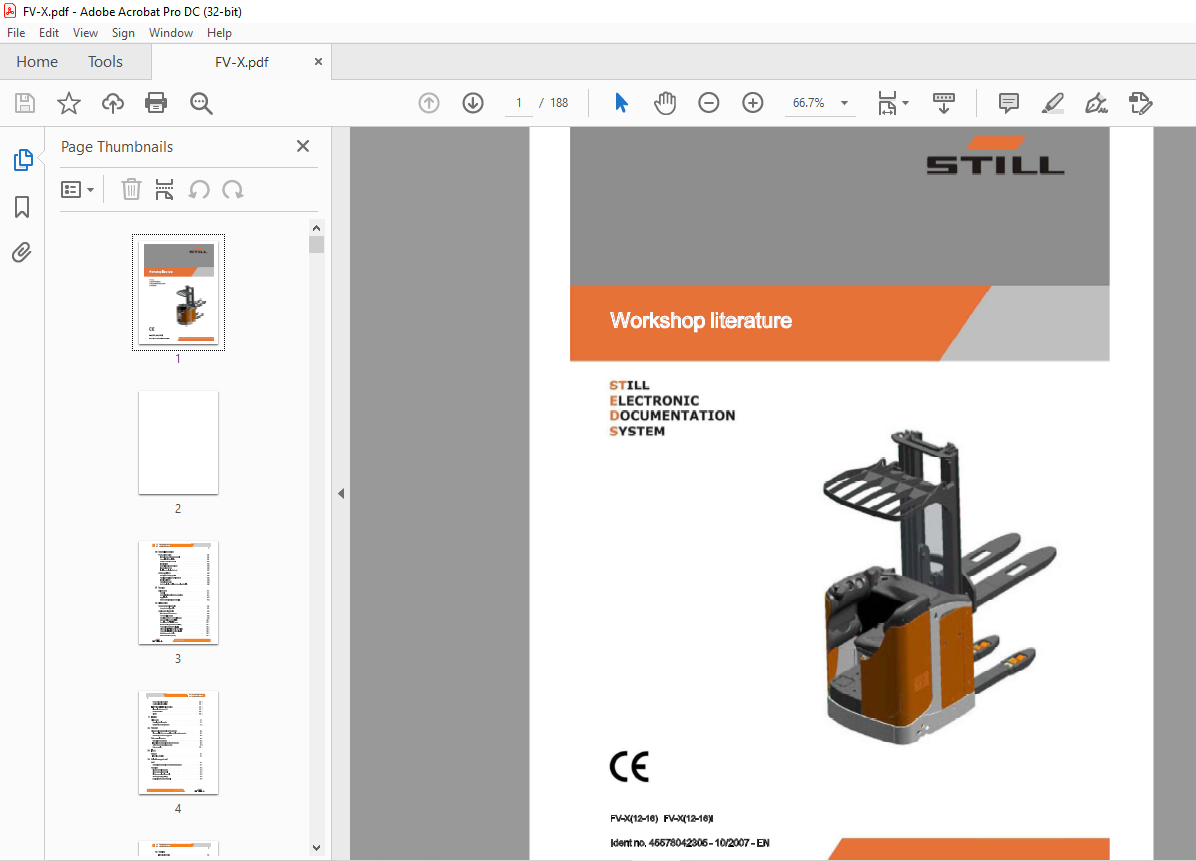1196x861 pixels.
Task: Open the insert page break scissors icon
Action: (164, 189)
